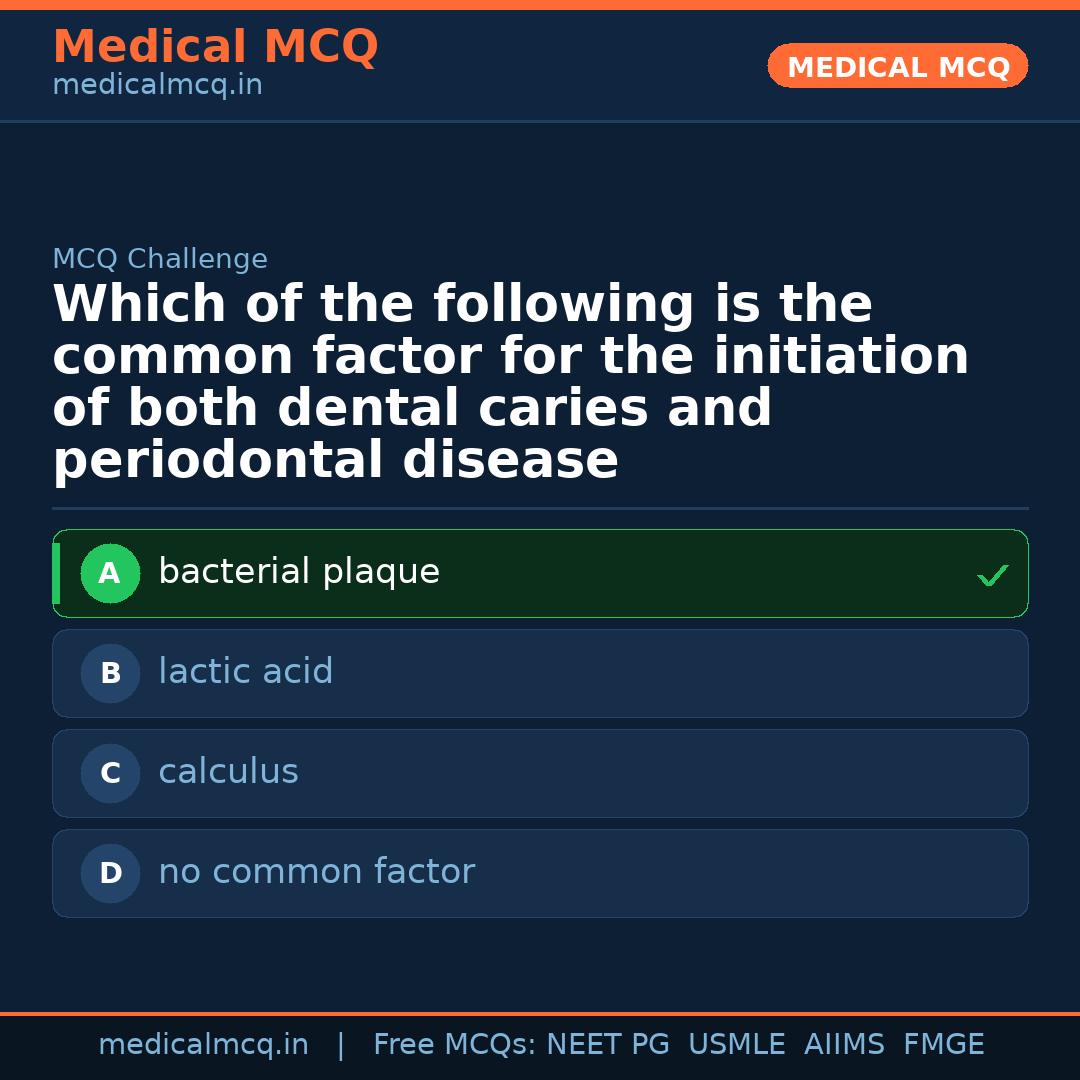The width and height of the screenshot is (1080, 1080).
Task: Click the NEET PG footer text
Action: [x=608, y=1045]
